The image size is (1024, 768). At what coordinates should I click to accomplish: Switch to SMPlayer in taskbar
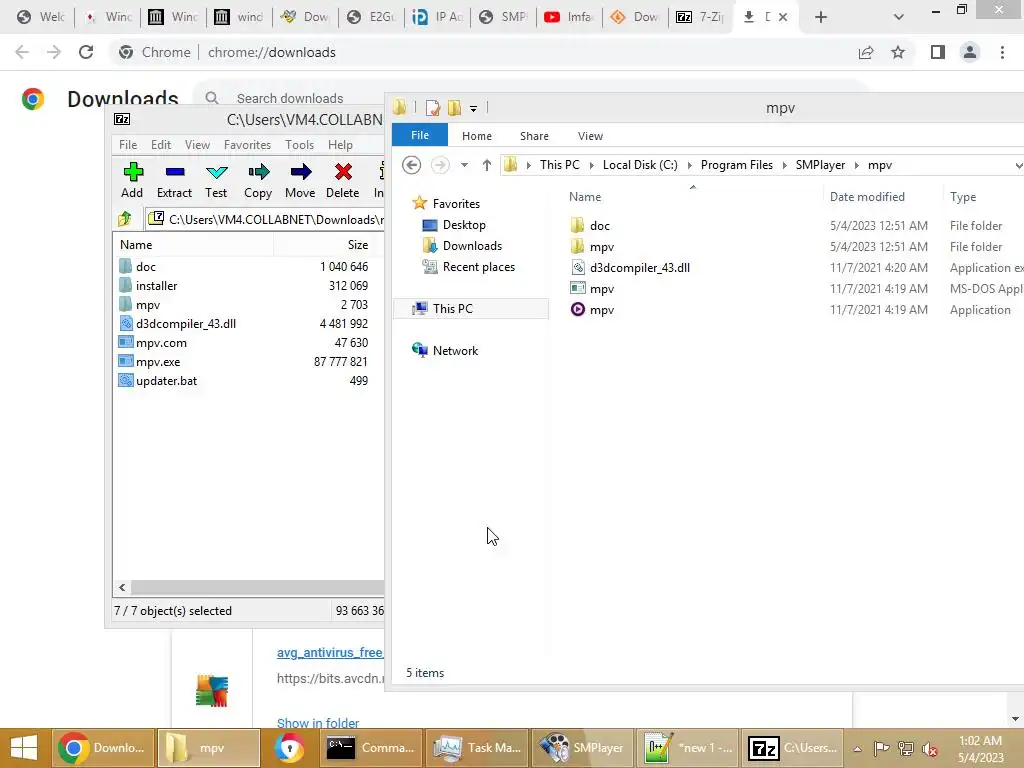coord(583,748)
